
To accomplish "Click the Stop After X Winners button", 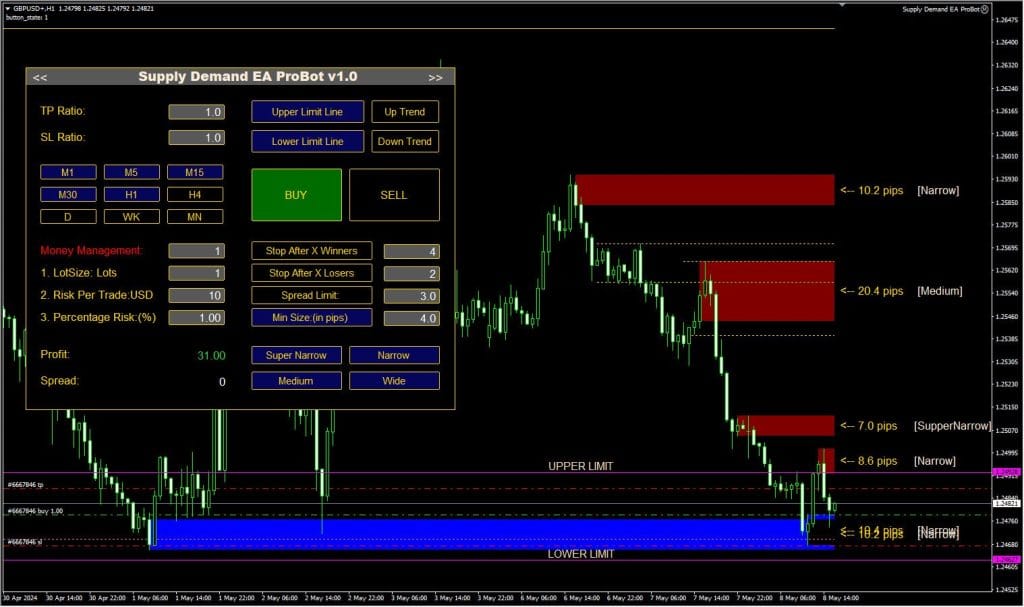I will [311, 250].
